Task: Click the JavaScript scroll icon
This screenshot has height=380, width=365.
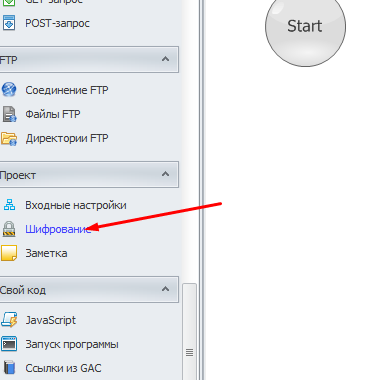Action: tap(9, 320)
